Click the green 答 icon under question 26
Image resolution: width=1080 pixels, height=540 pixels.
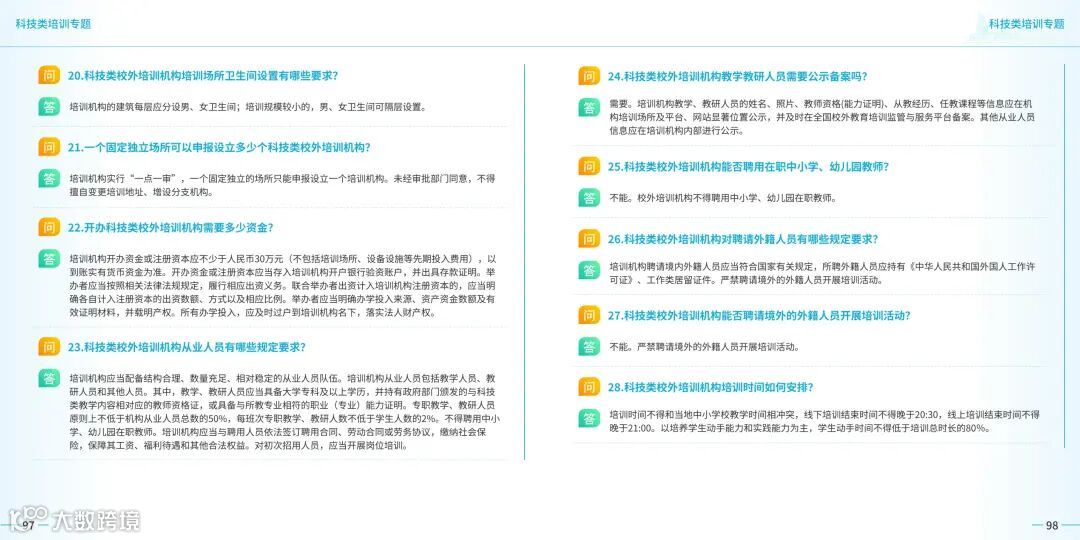click(588, 270)
